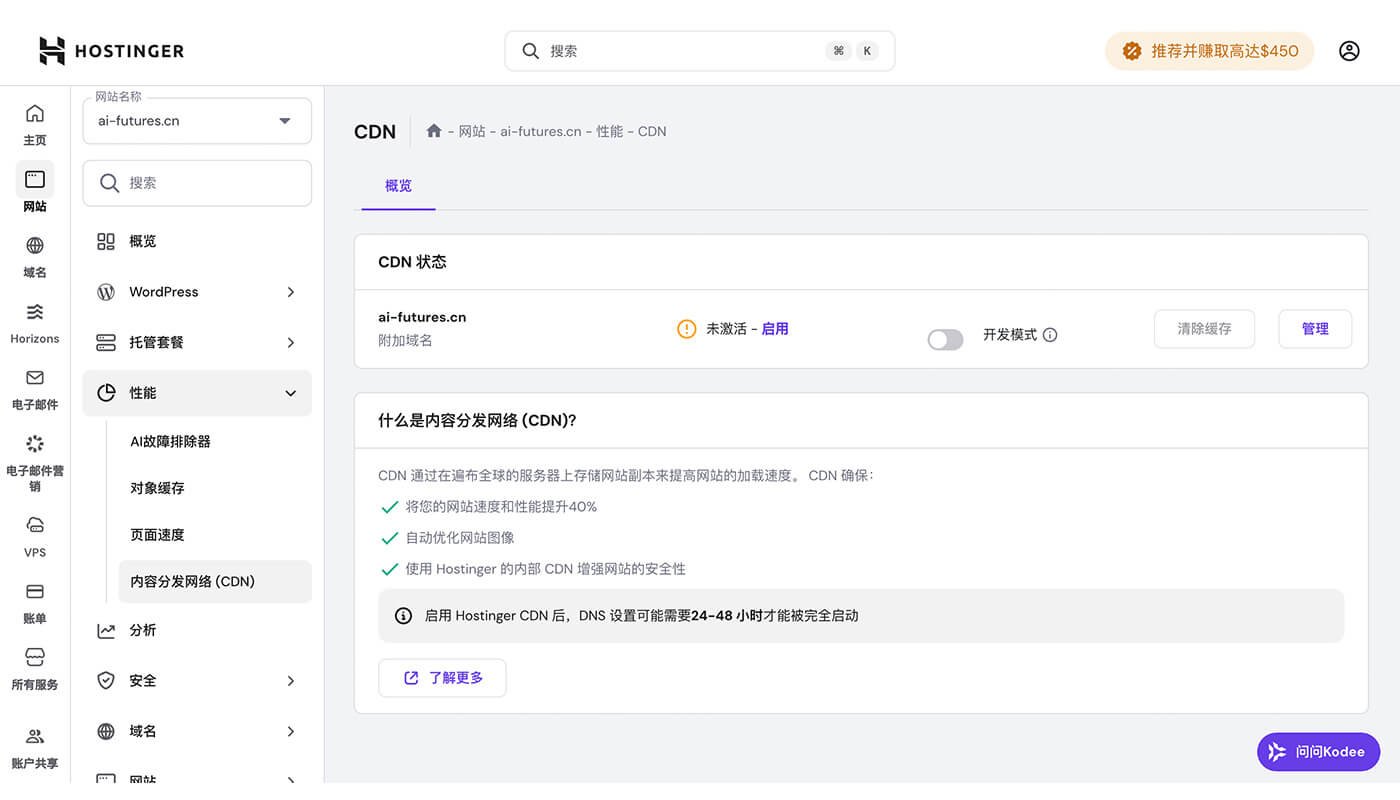Open the 网站名称 site selector dropdown
Viewport: 1400px width, 800px height.
[196, 120]
